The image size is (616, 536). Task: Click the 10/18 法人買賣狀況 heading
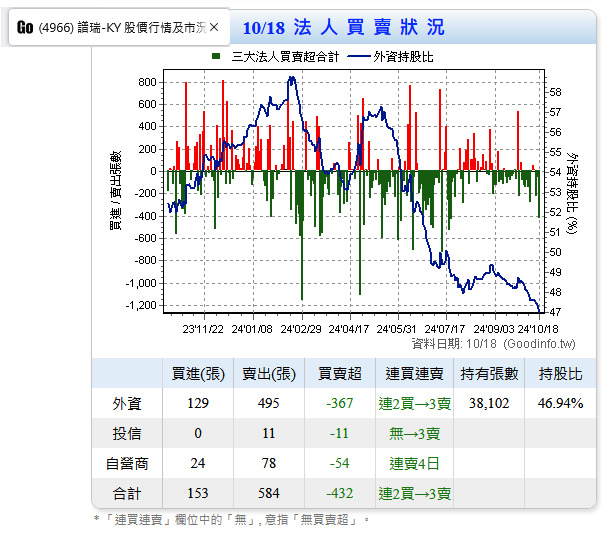(343, 28)
